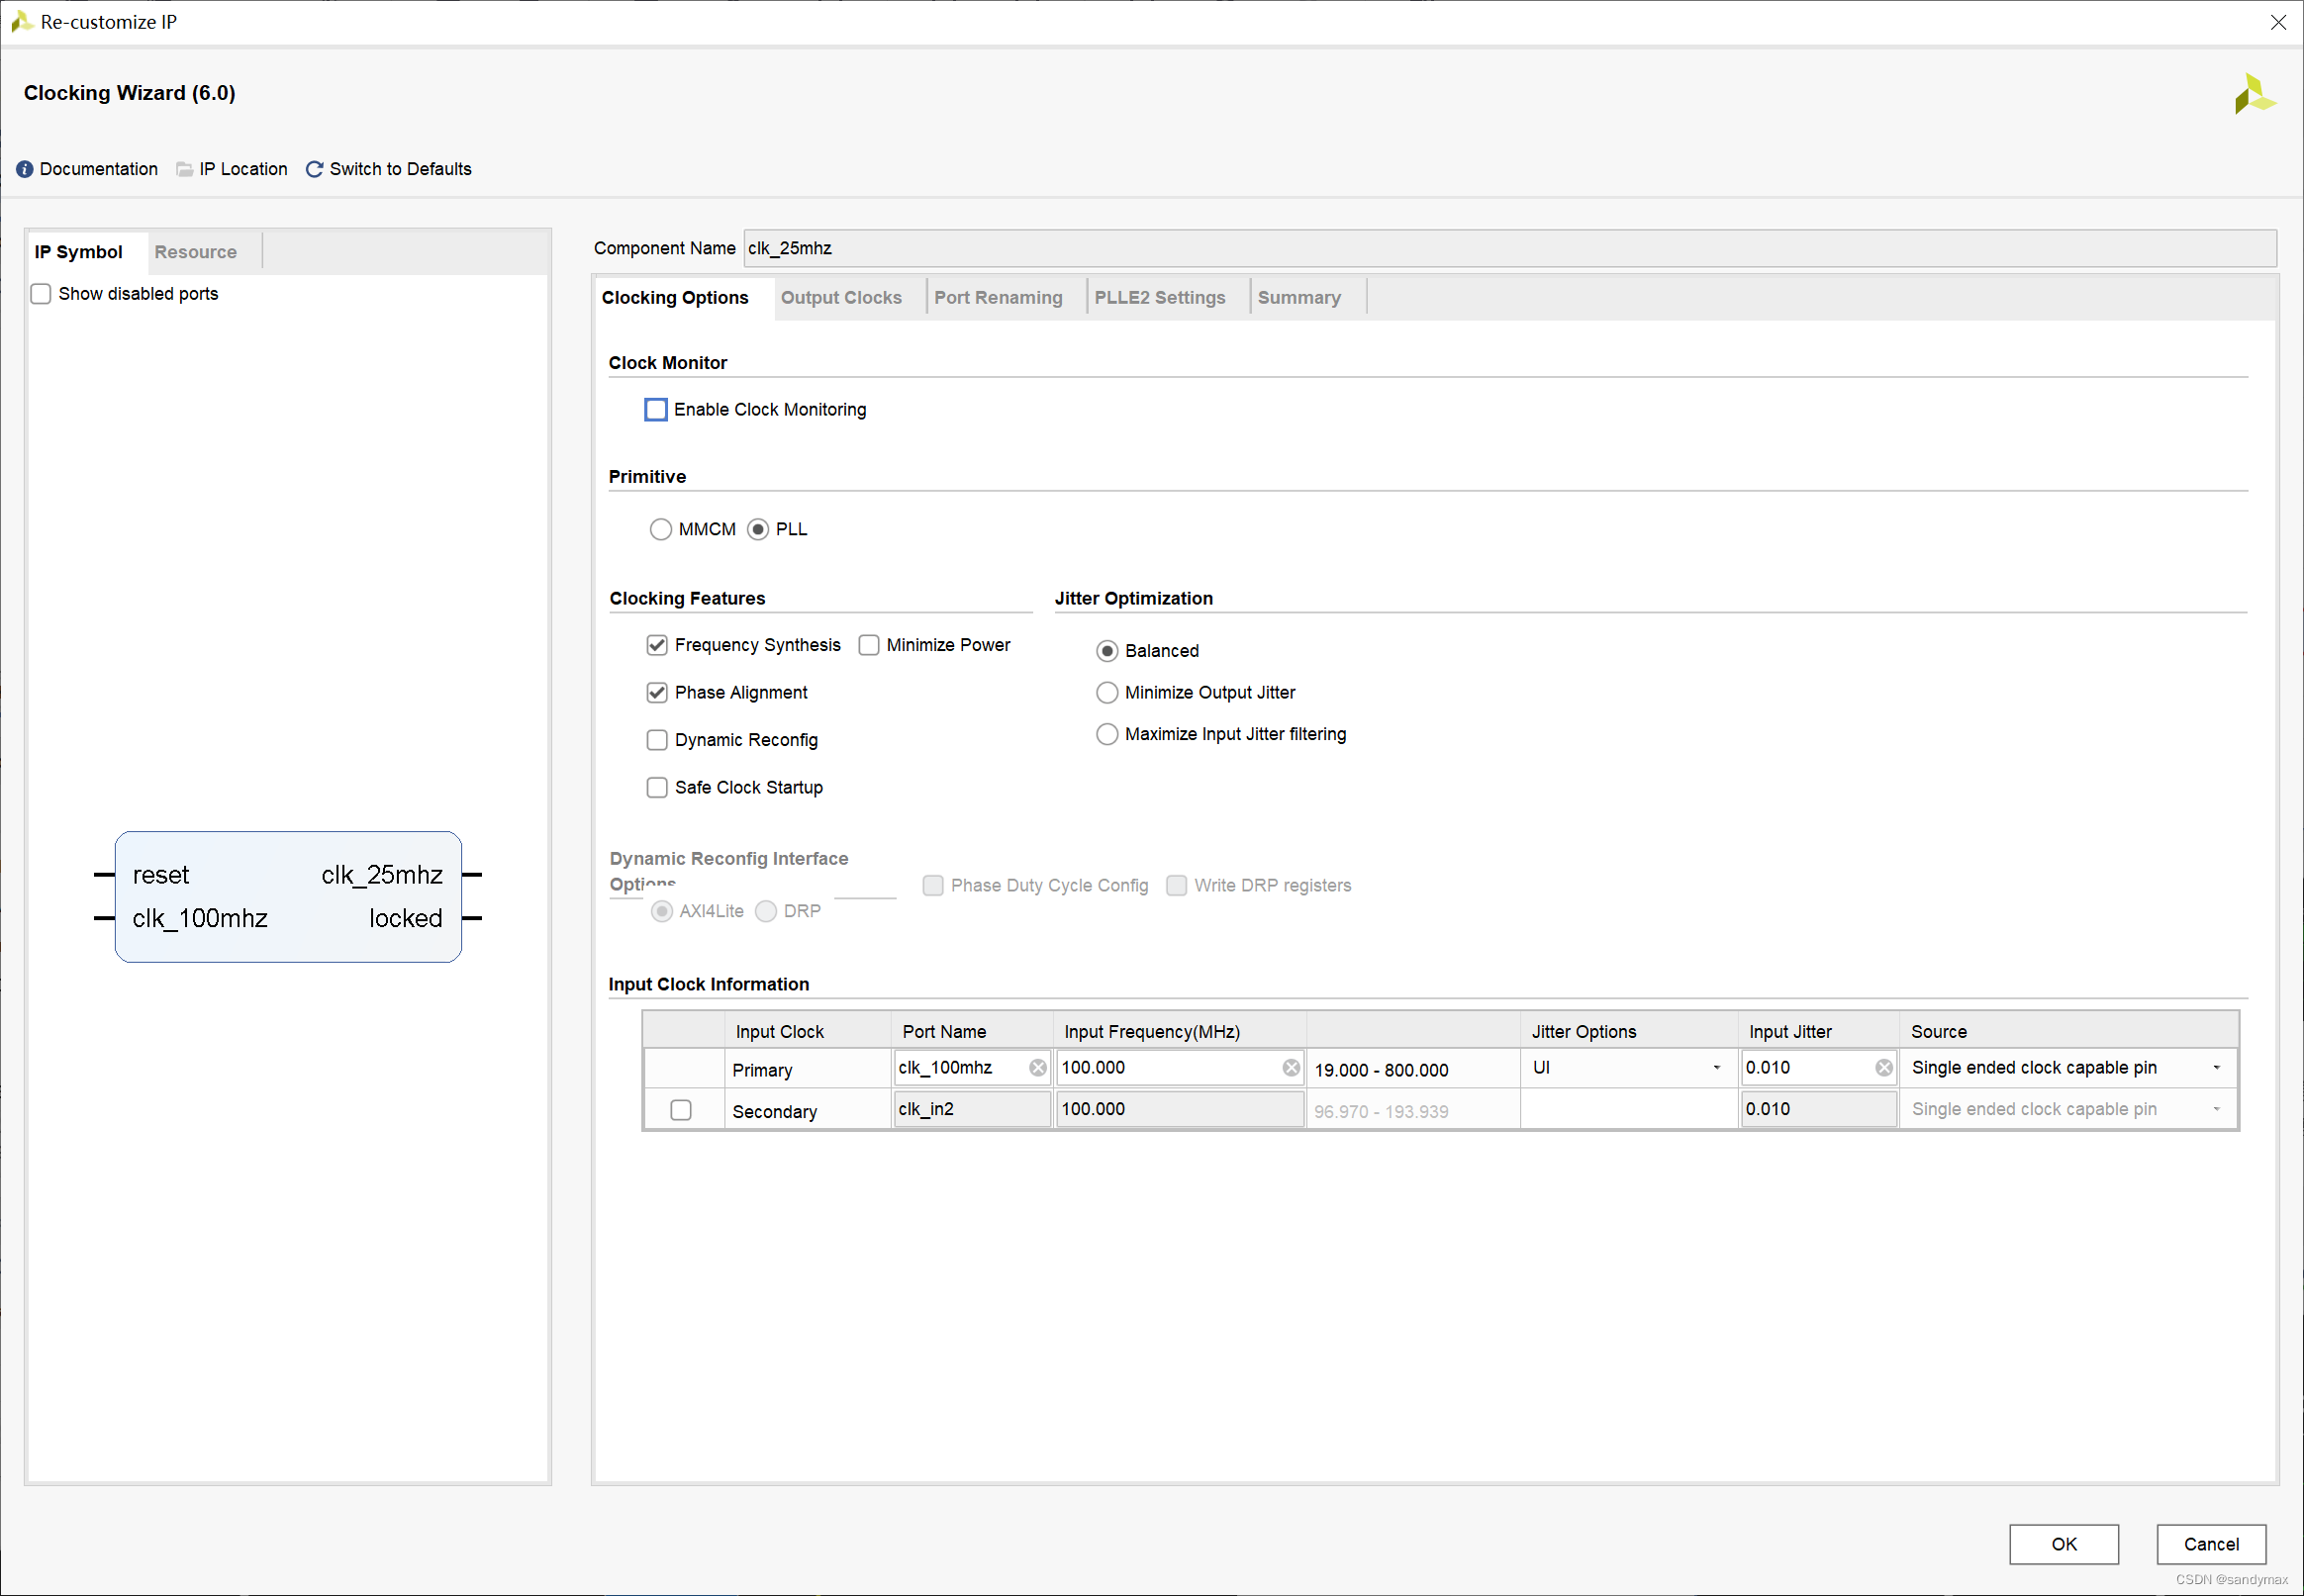
Task: Open the Documentation info icon
Action: pos(25,169)
